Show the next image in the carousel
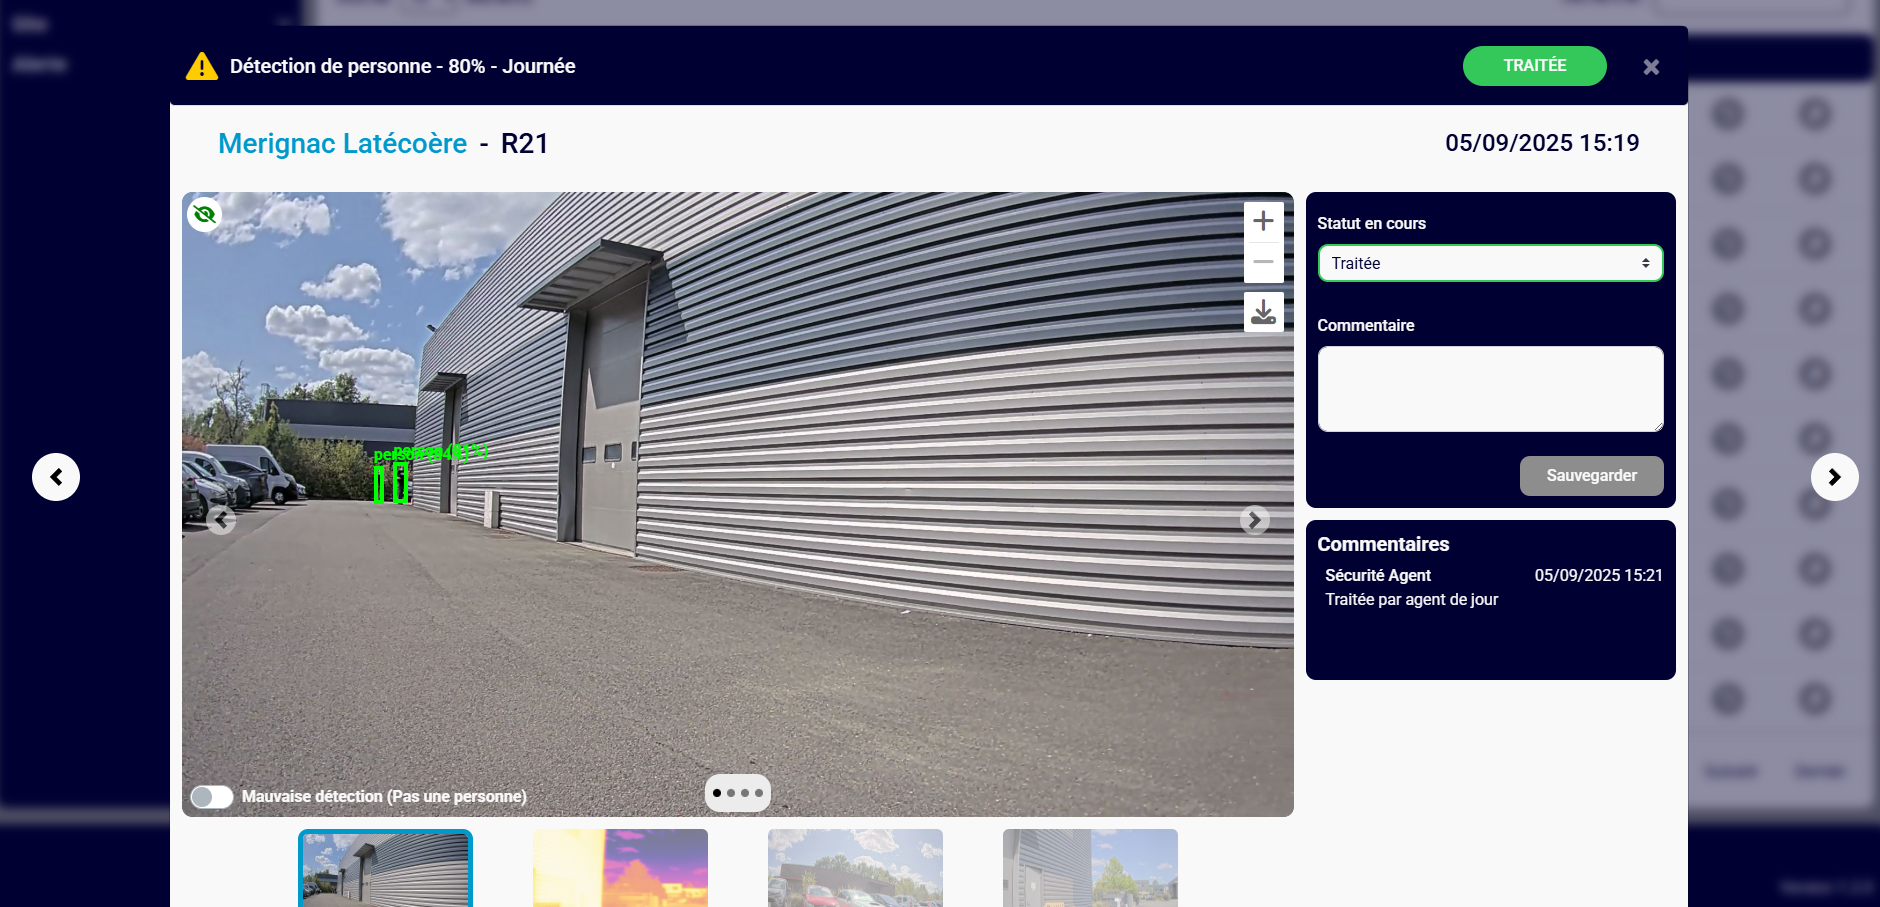Viewport: 1880px width, 907px height. (1254, 520)
